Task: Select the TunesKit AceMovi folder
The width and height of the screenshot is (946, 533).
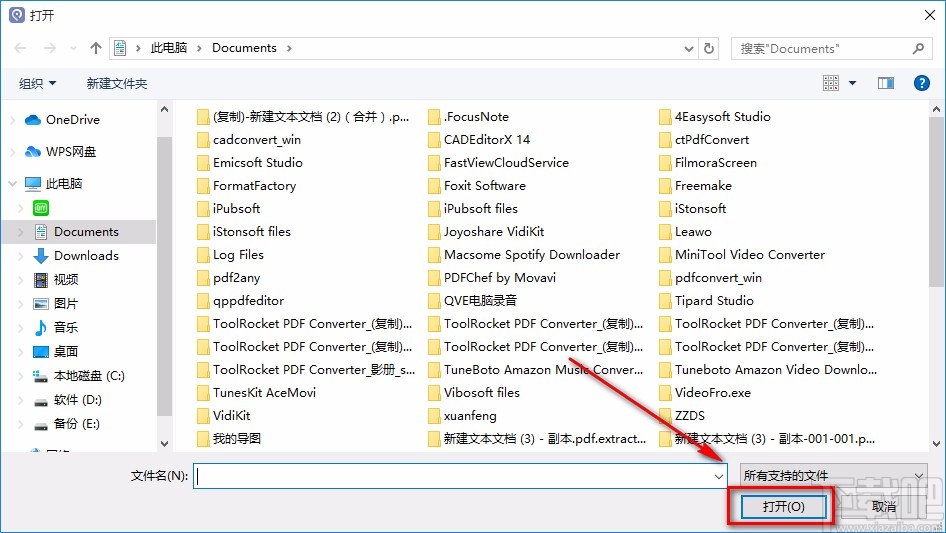Action: (256, 393)
